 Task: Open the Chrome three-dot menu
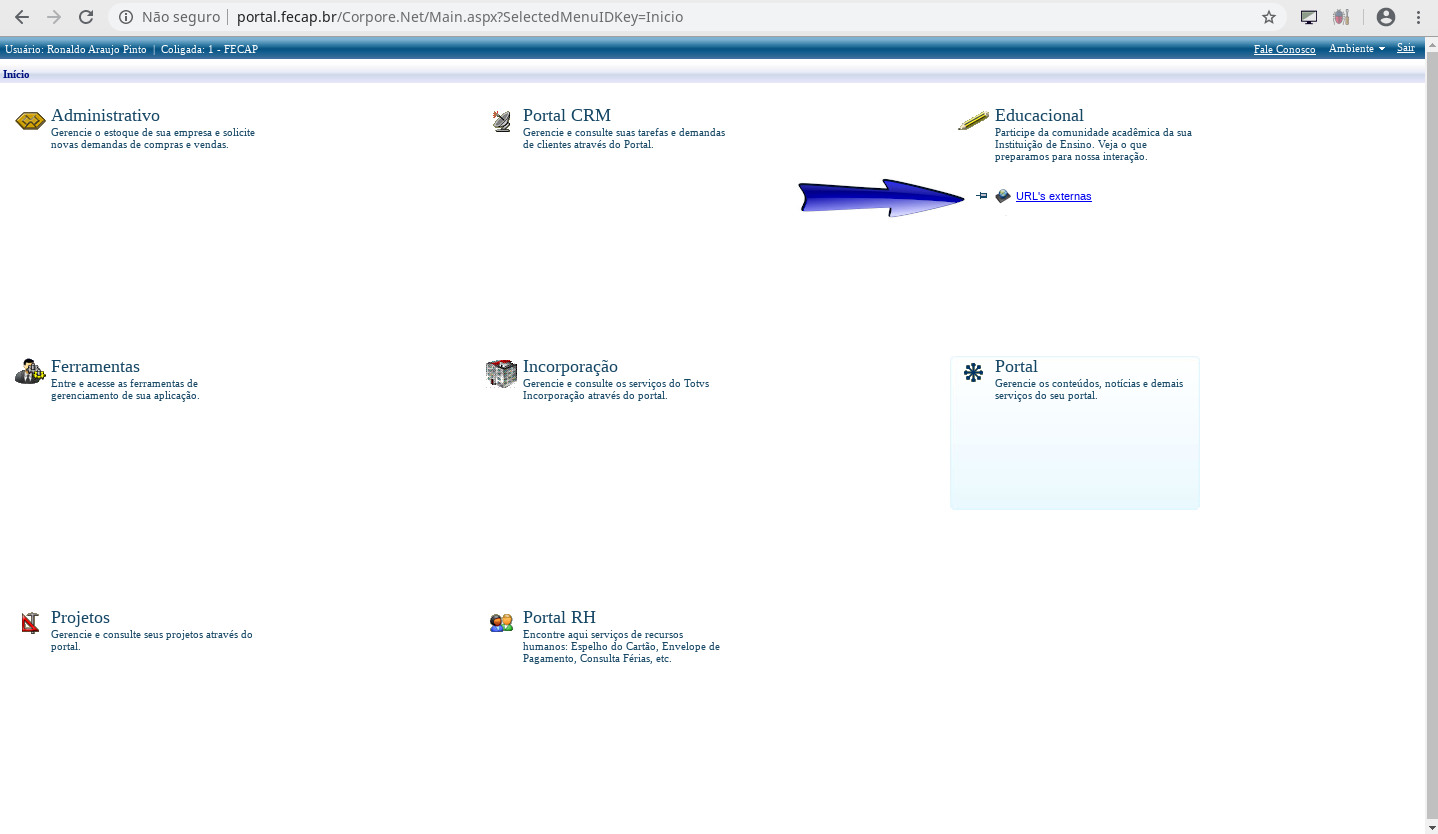(1419, 17)
